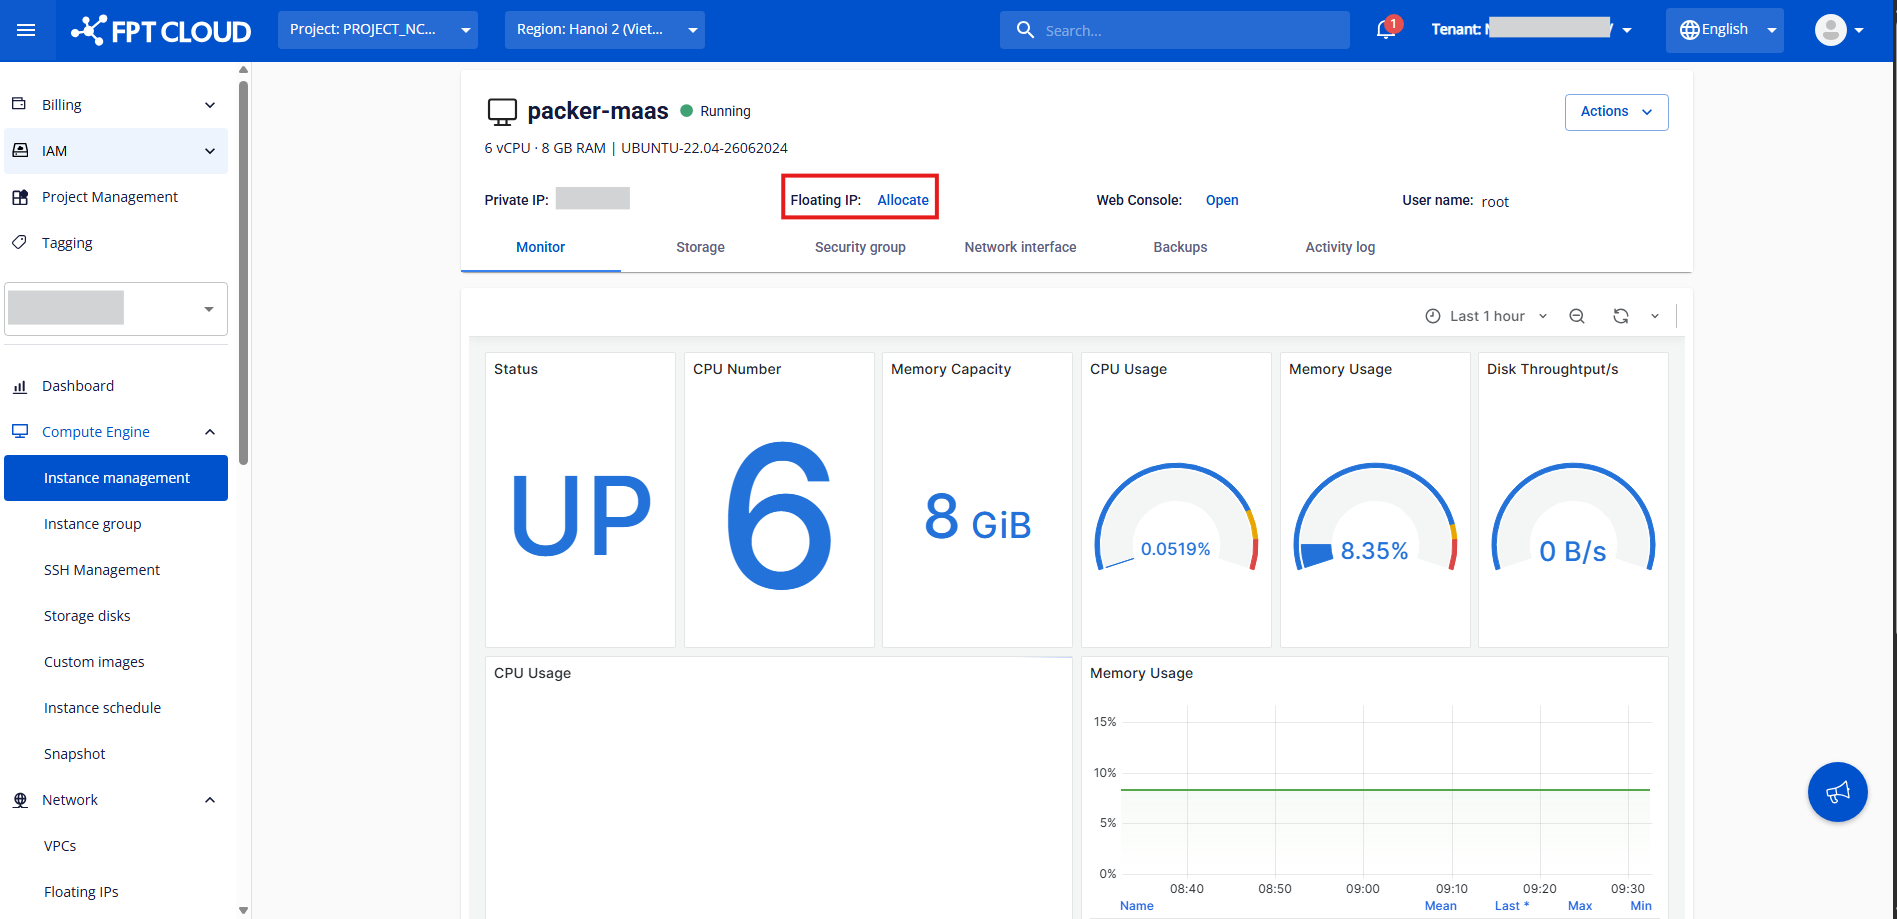Open the English language selector
Image resolution: width=1897 pixels, height=919 pixels.
click(1724, 30)
